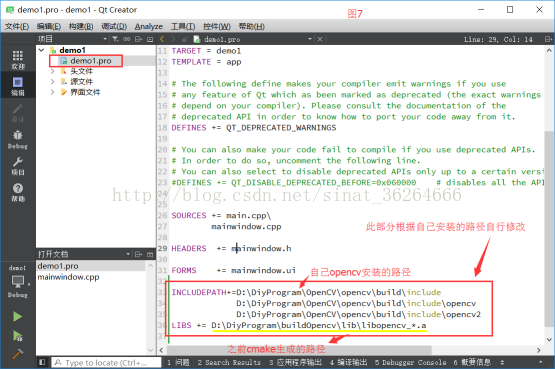Click the demo1.pro file icon in the editor toolbar

pyautogui.click(x=197, y=39)
